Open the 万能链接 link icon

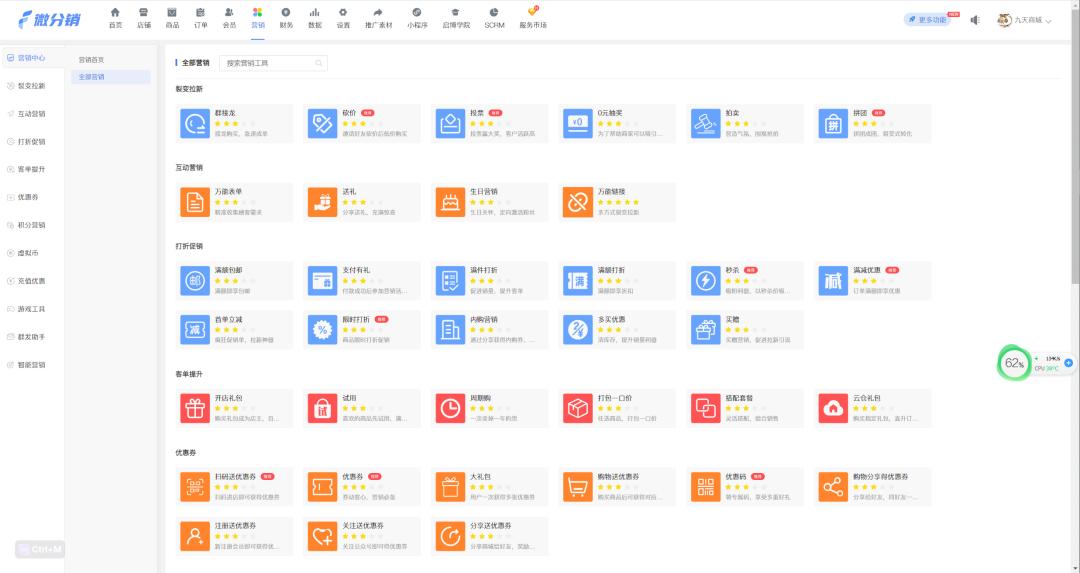[x=577, y=202]
